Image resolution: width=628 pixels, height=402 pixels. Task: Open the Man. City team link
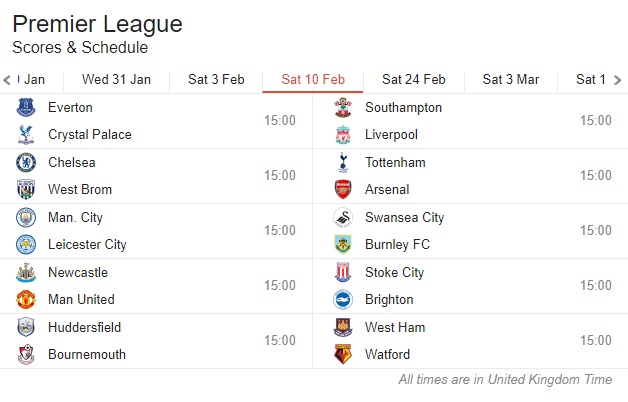(x=75, y=217)
